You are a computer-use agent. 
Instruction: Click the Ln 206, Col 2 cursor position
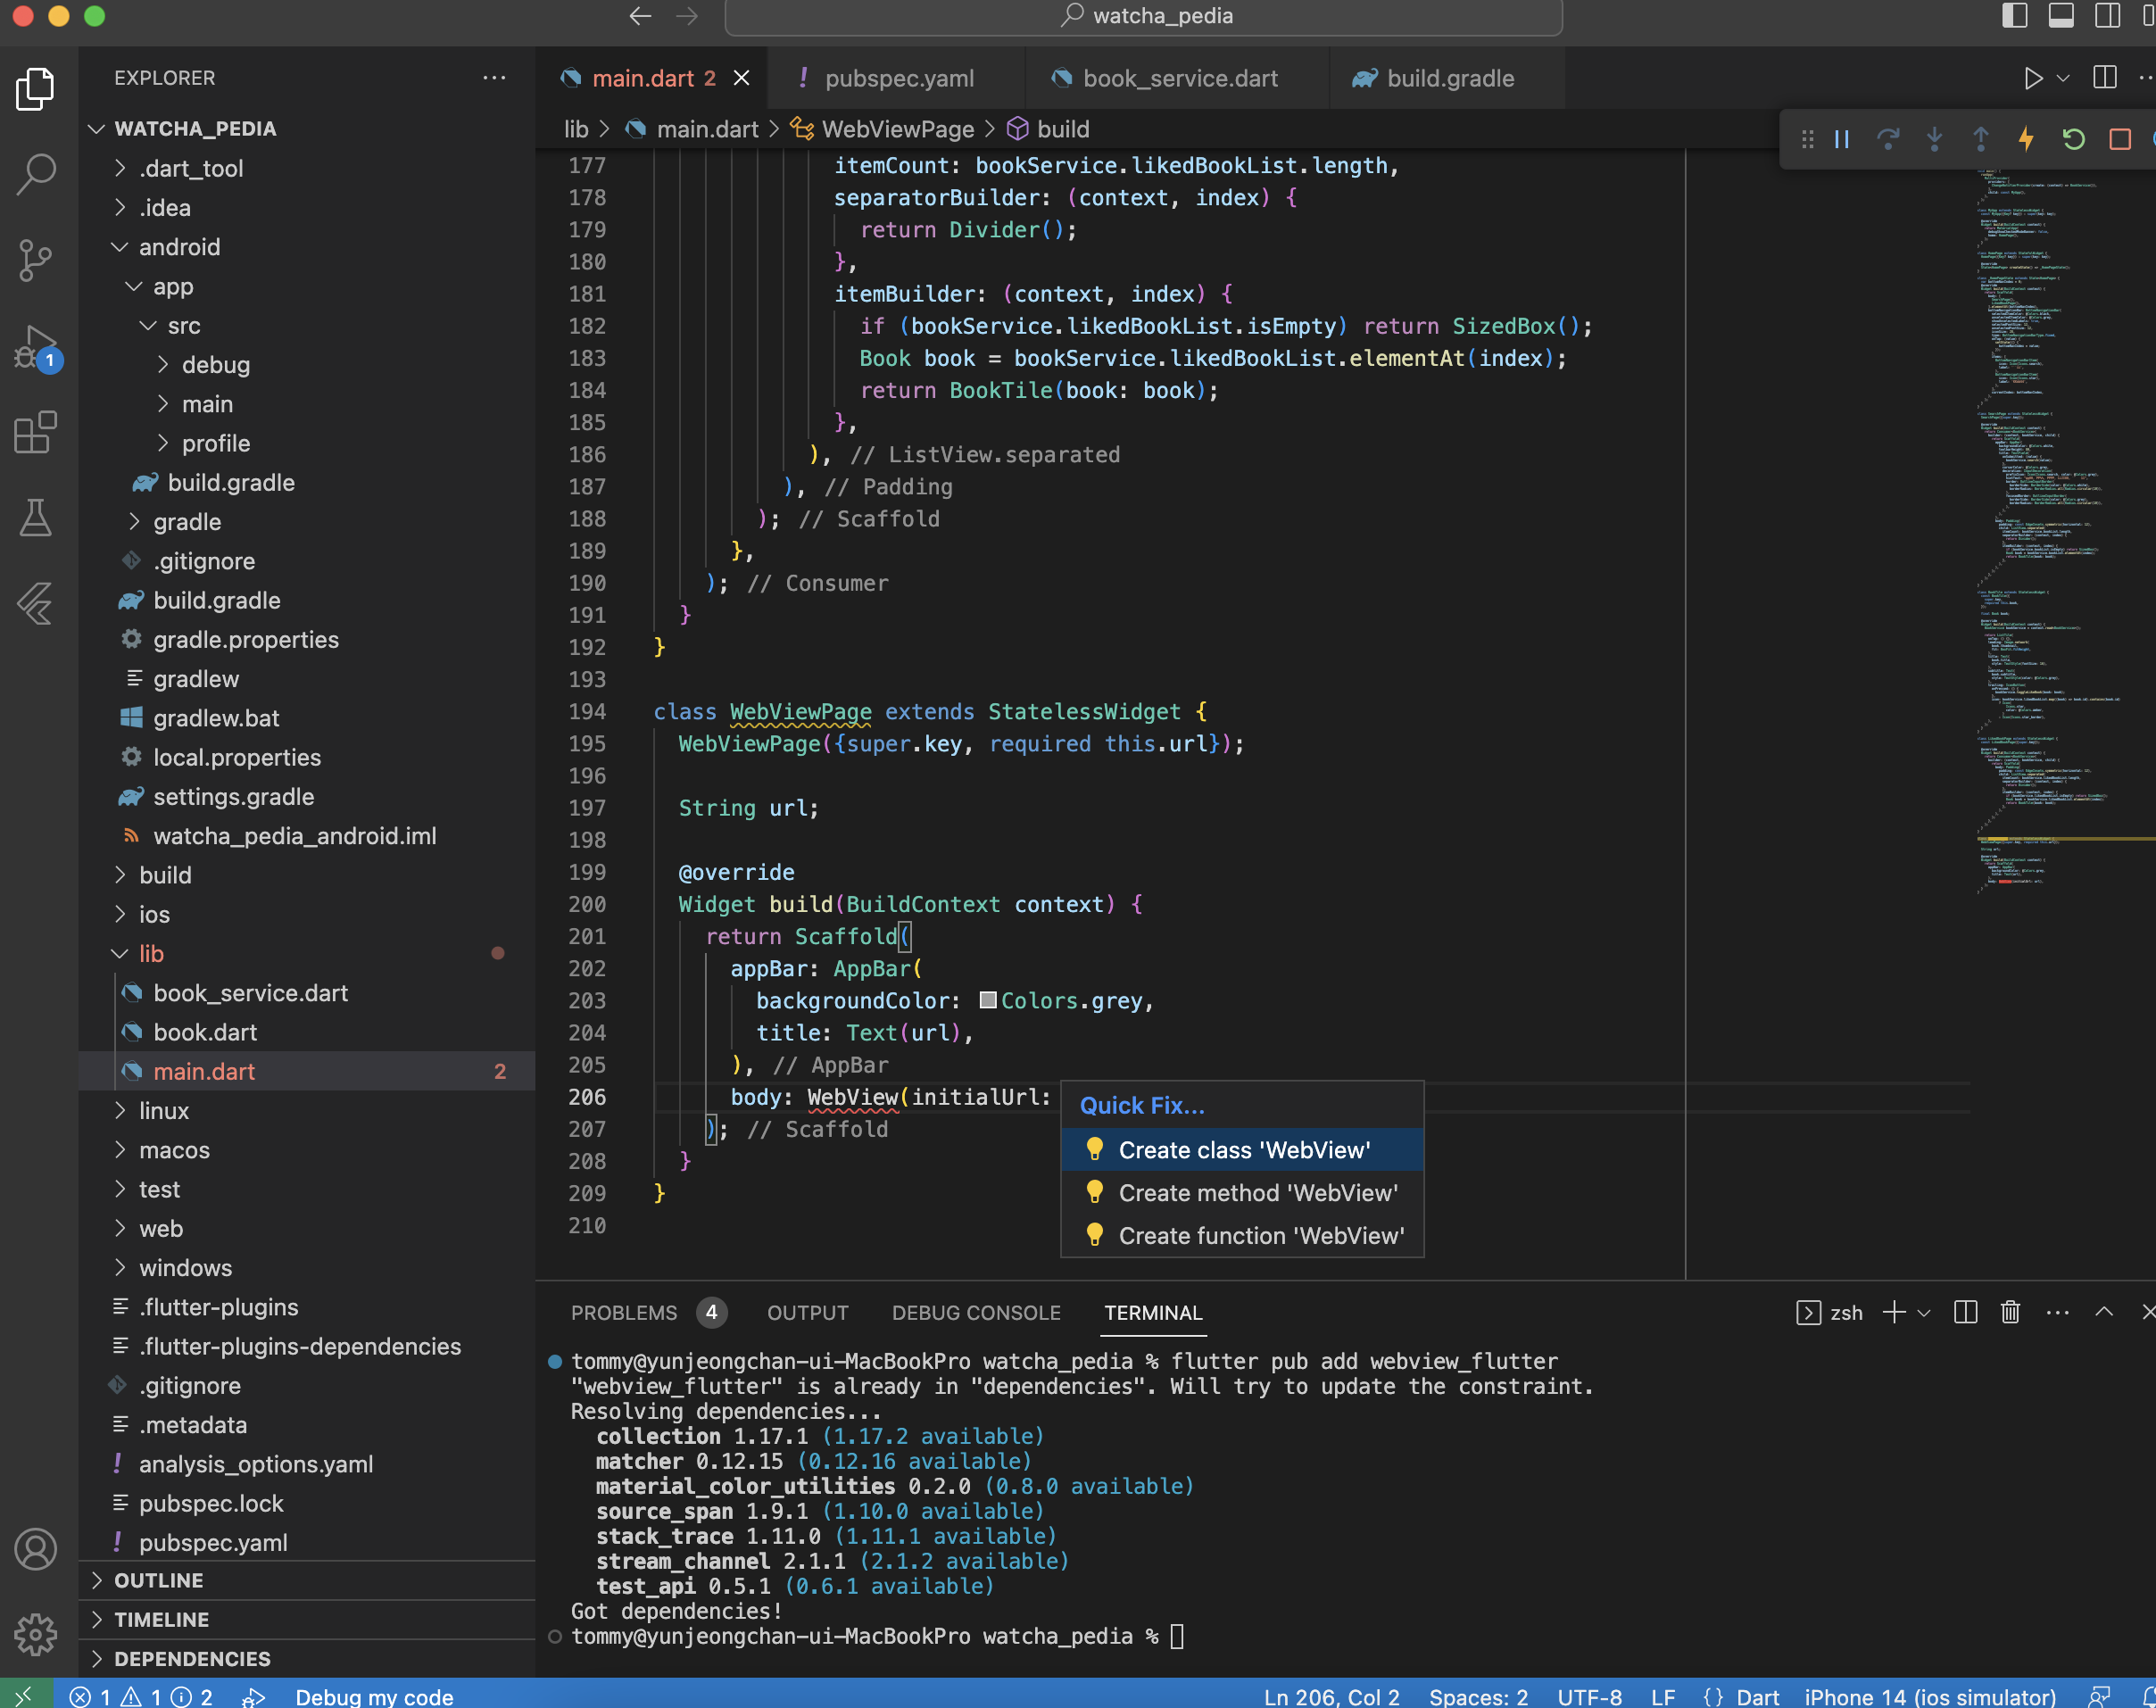pos(1331,1696)
